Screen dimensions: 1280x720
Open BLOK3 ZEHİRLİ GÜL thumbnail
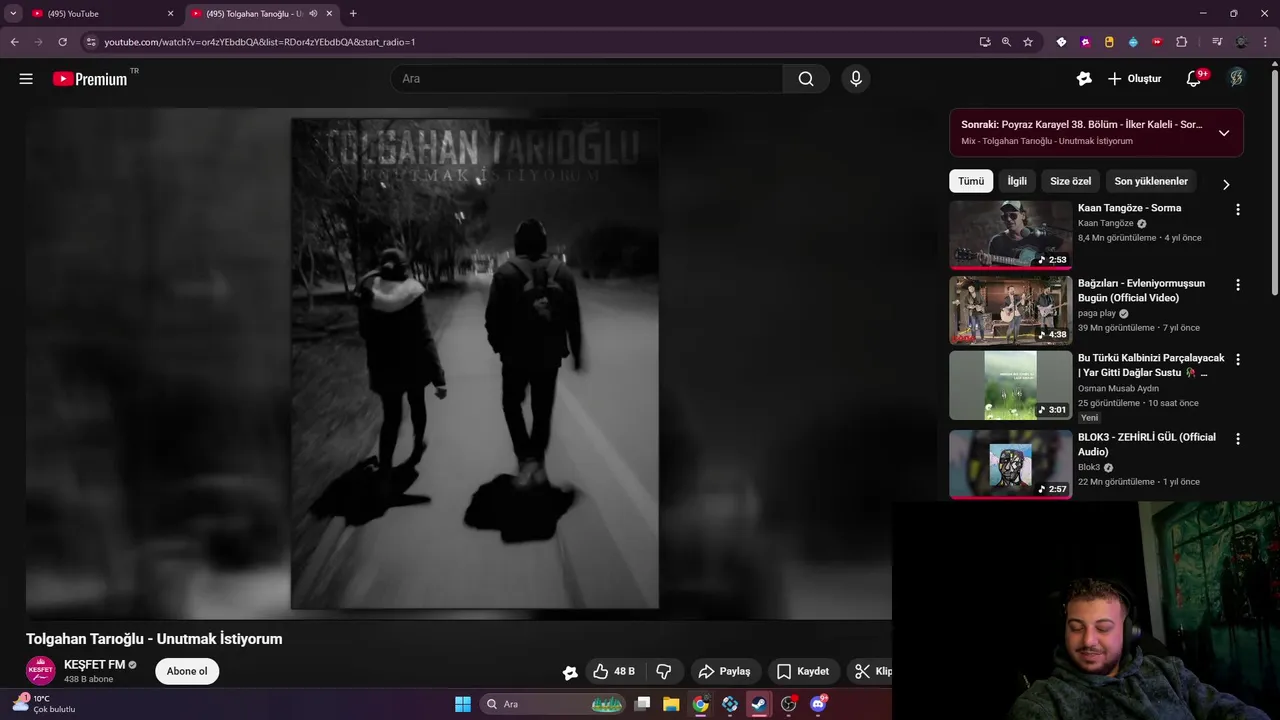[1010, 464]
